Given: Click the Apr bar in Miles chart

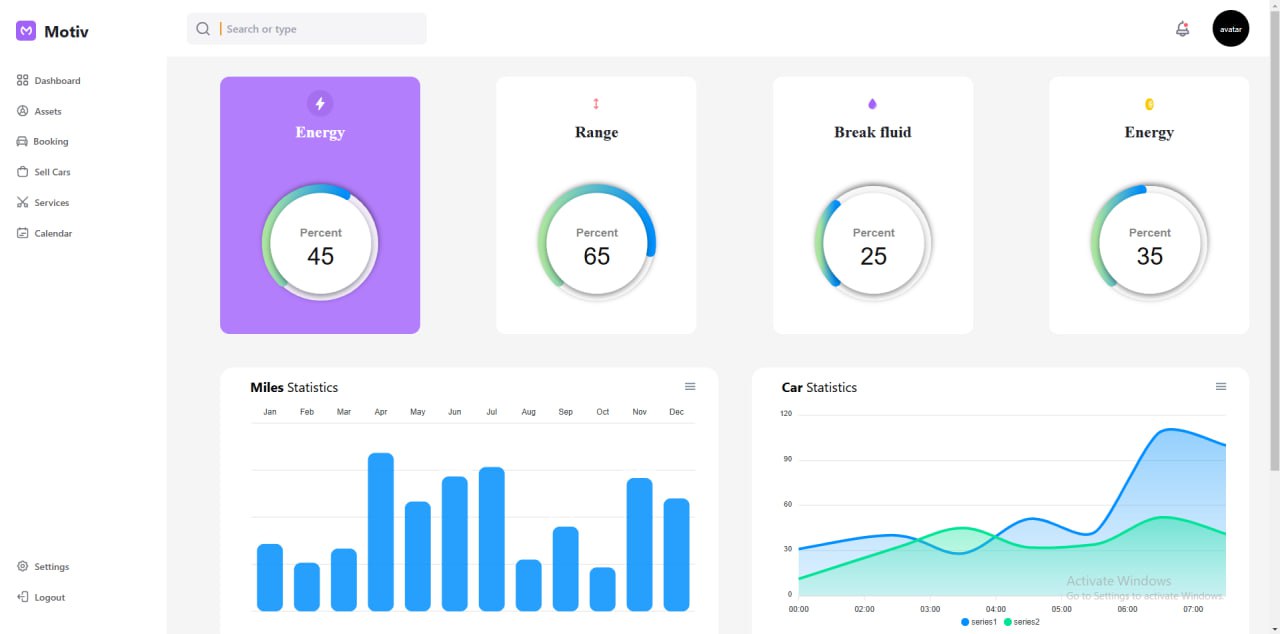Looking at the screenshot, I should (x=381, y=532).
